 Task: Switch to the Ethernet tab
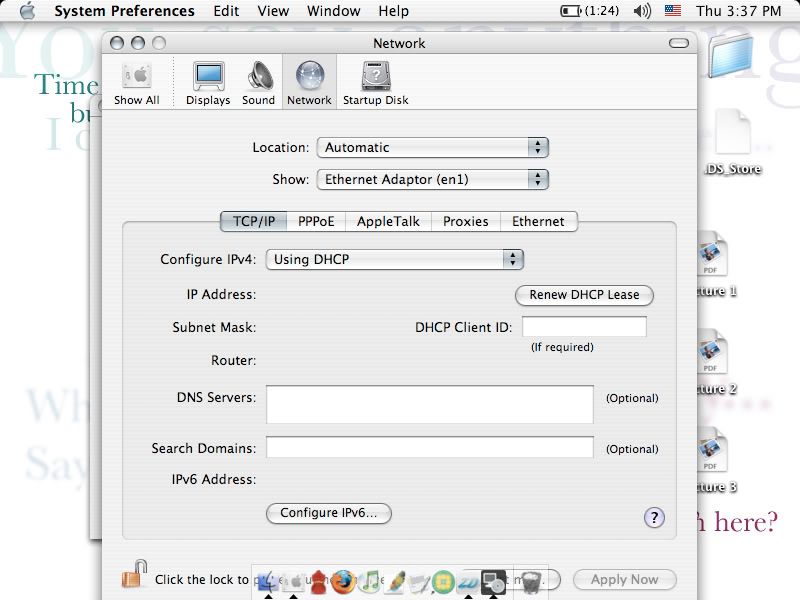pos(539,221)
